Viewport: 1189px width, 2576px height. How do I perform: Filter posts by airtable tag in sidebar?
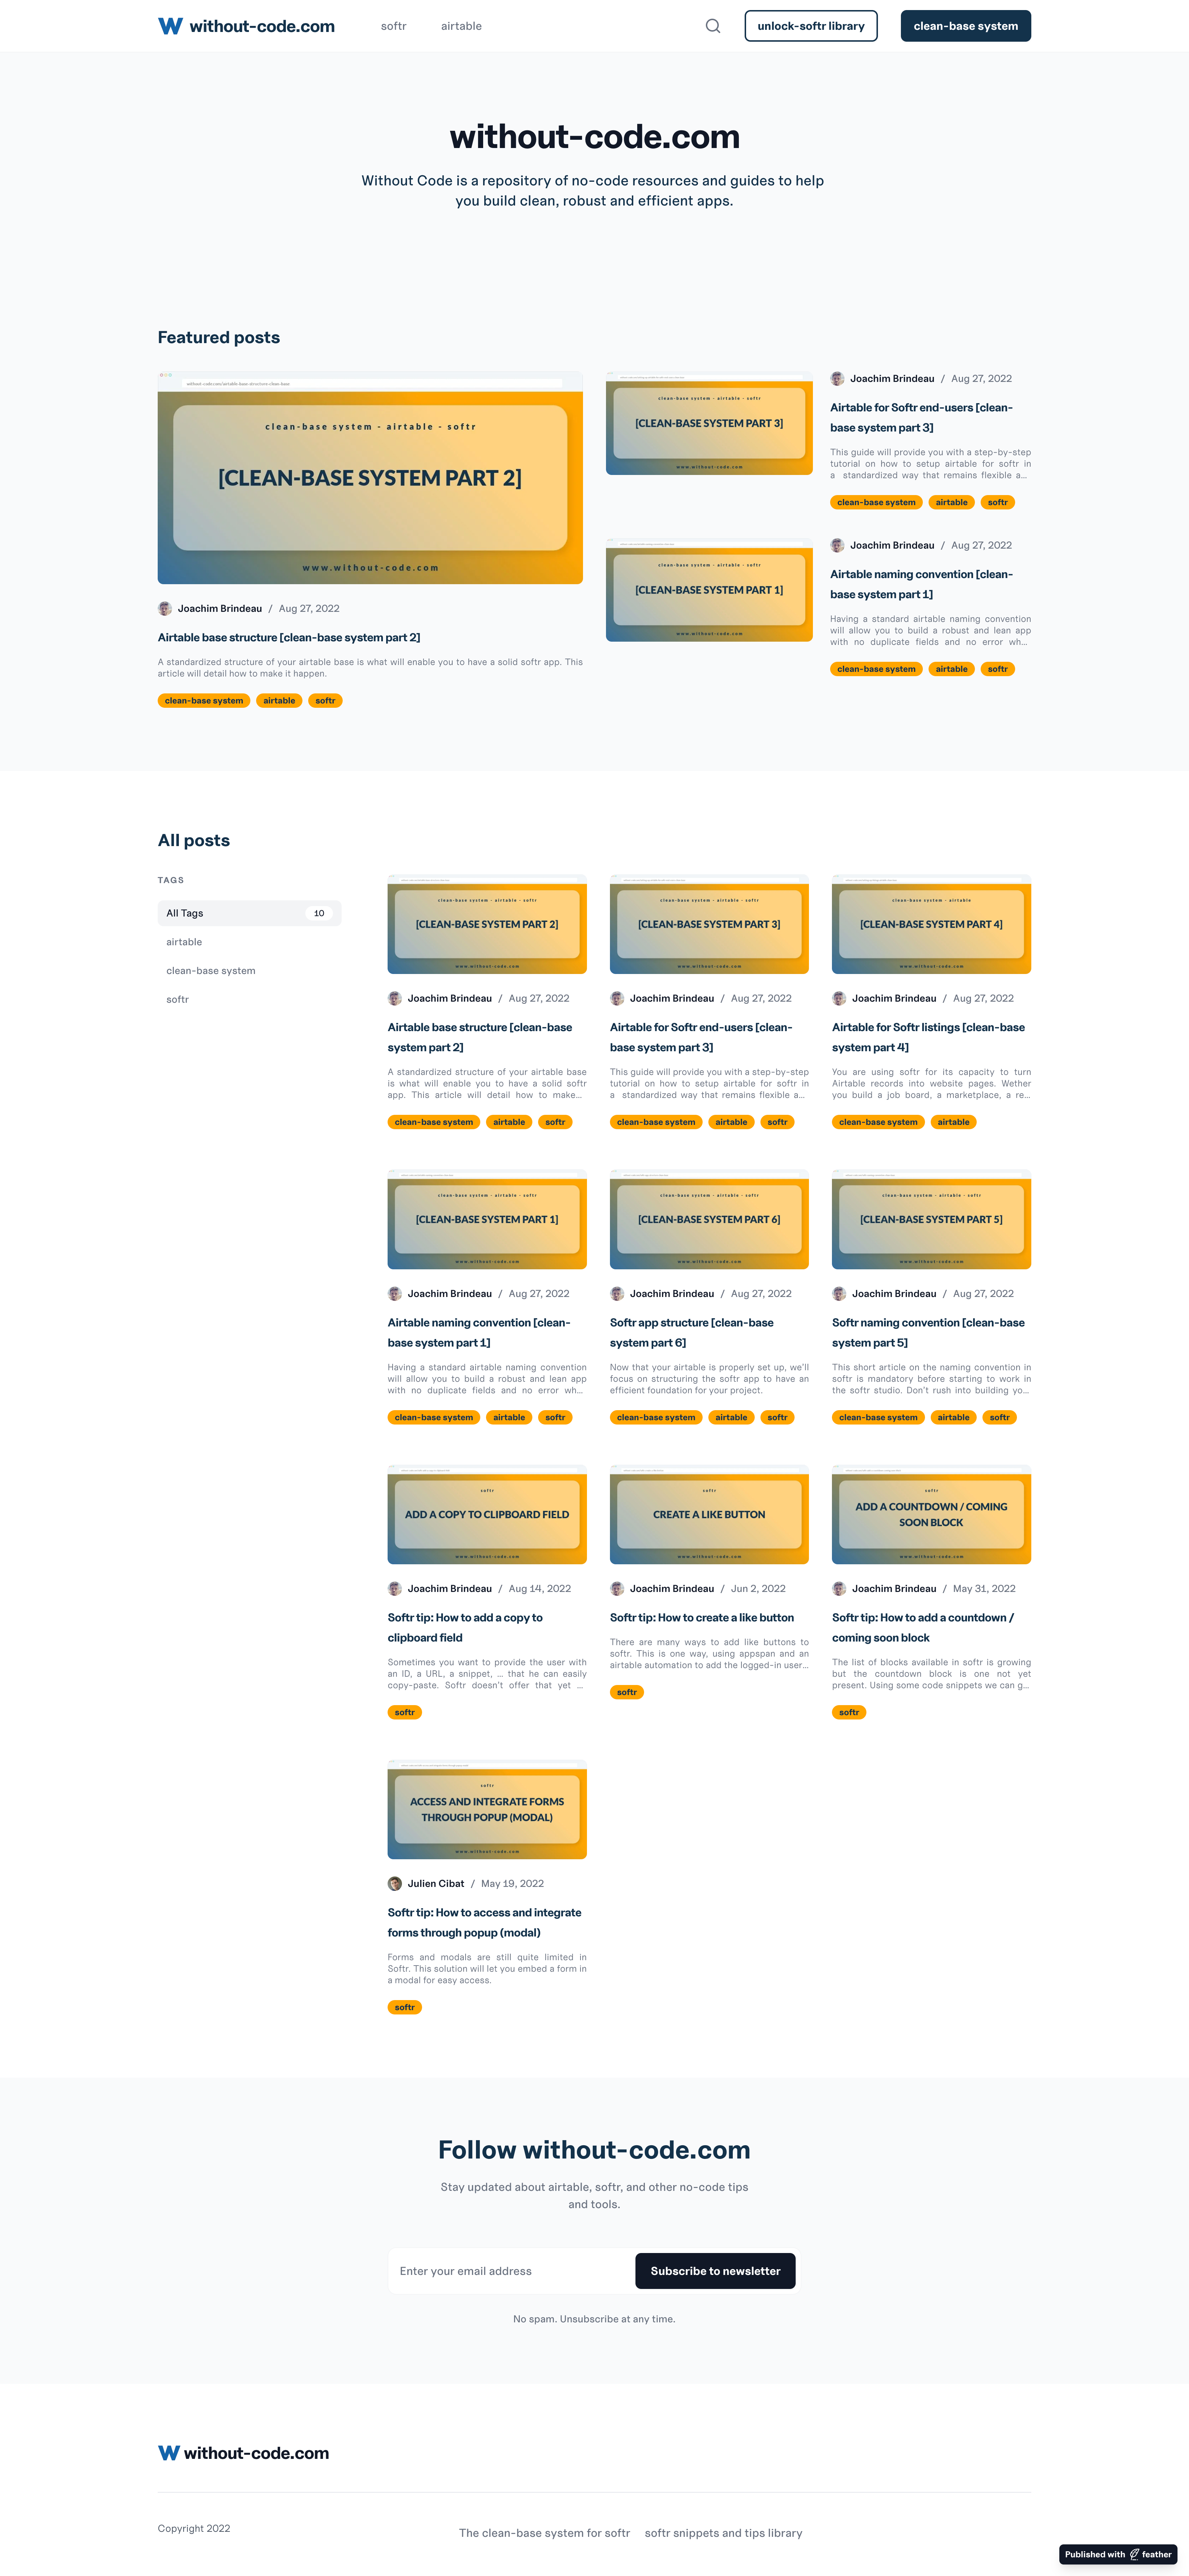184,942
